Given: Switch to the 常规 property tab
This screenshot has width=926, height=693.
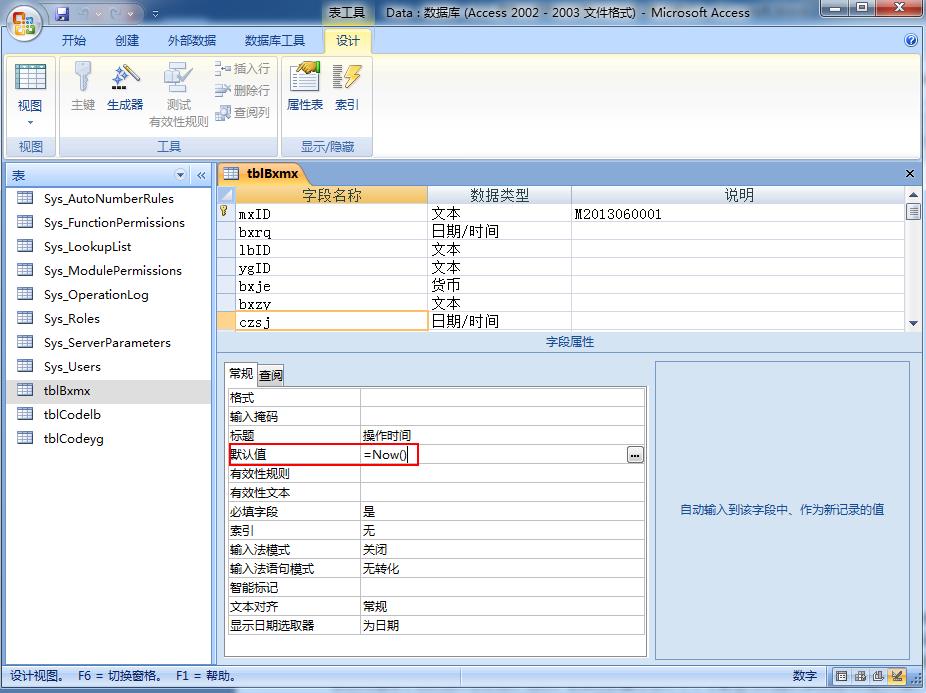Looking at the screenshot, I should point(241,374).
